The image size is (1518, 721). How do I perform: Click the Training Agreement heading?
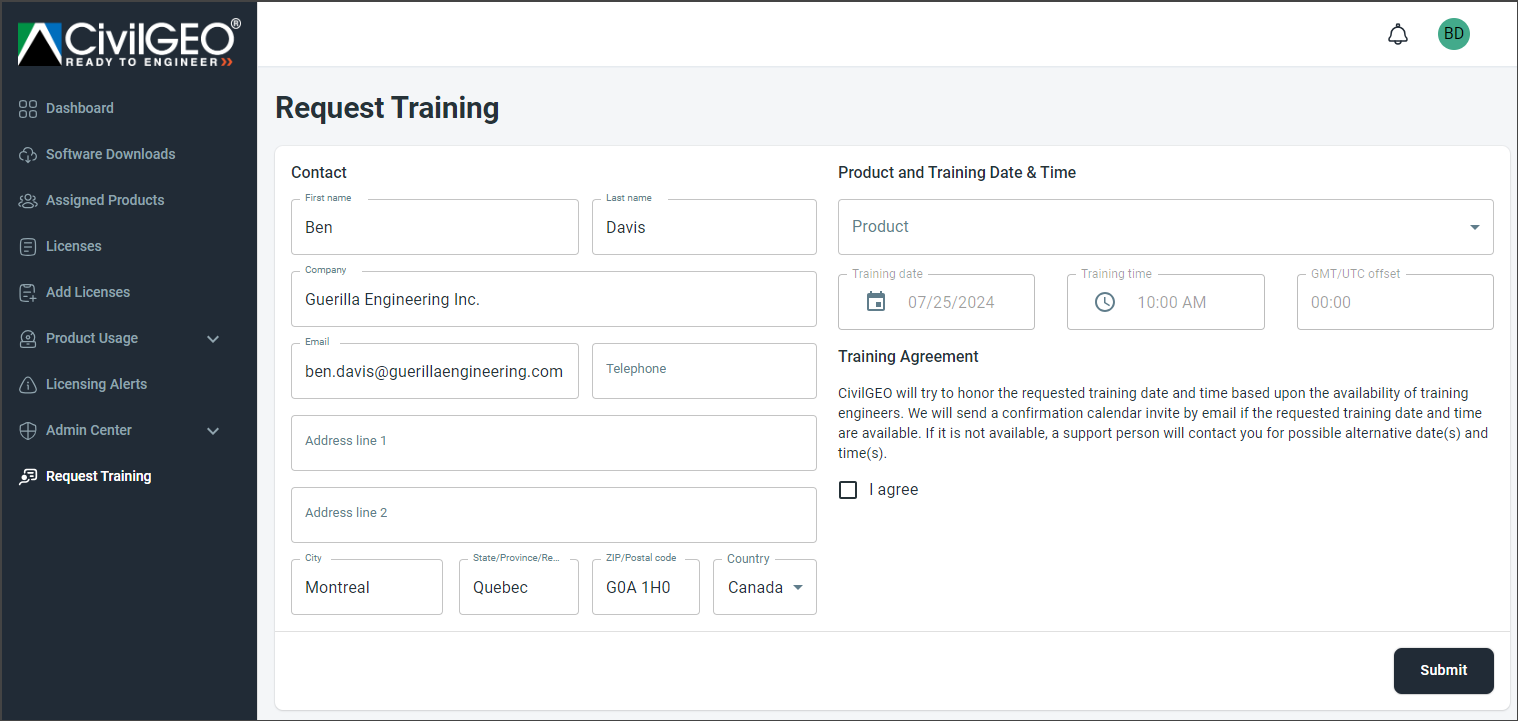point(908,357)
